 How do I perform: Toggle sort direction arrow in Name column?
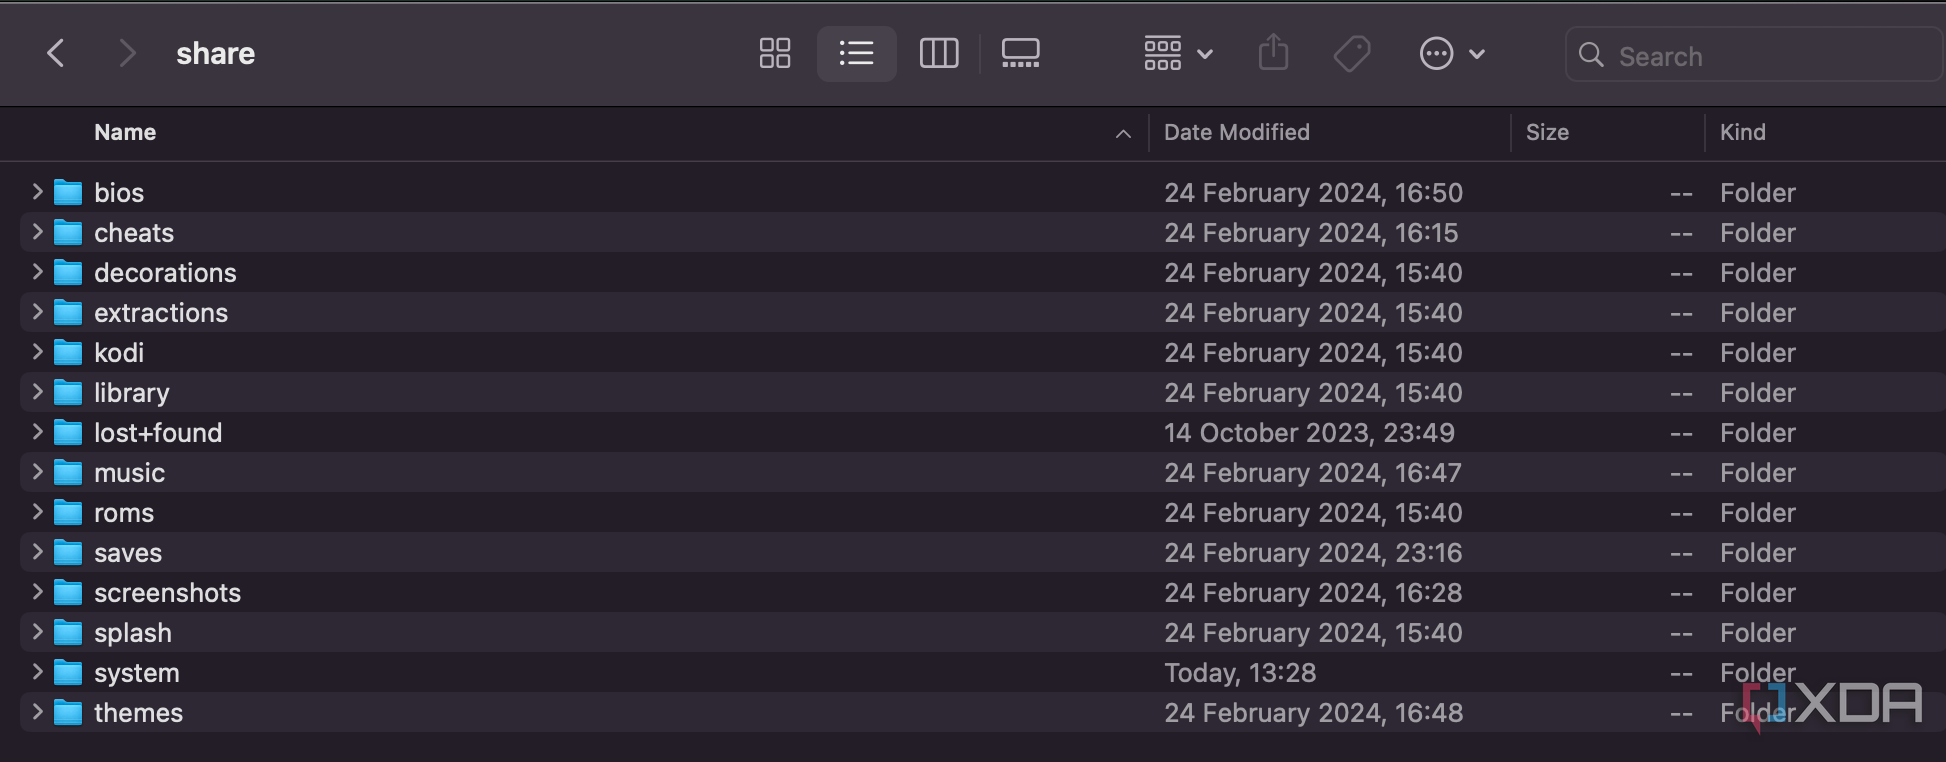(1123, 133)
